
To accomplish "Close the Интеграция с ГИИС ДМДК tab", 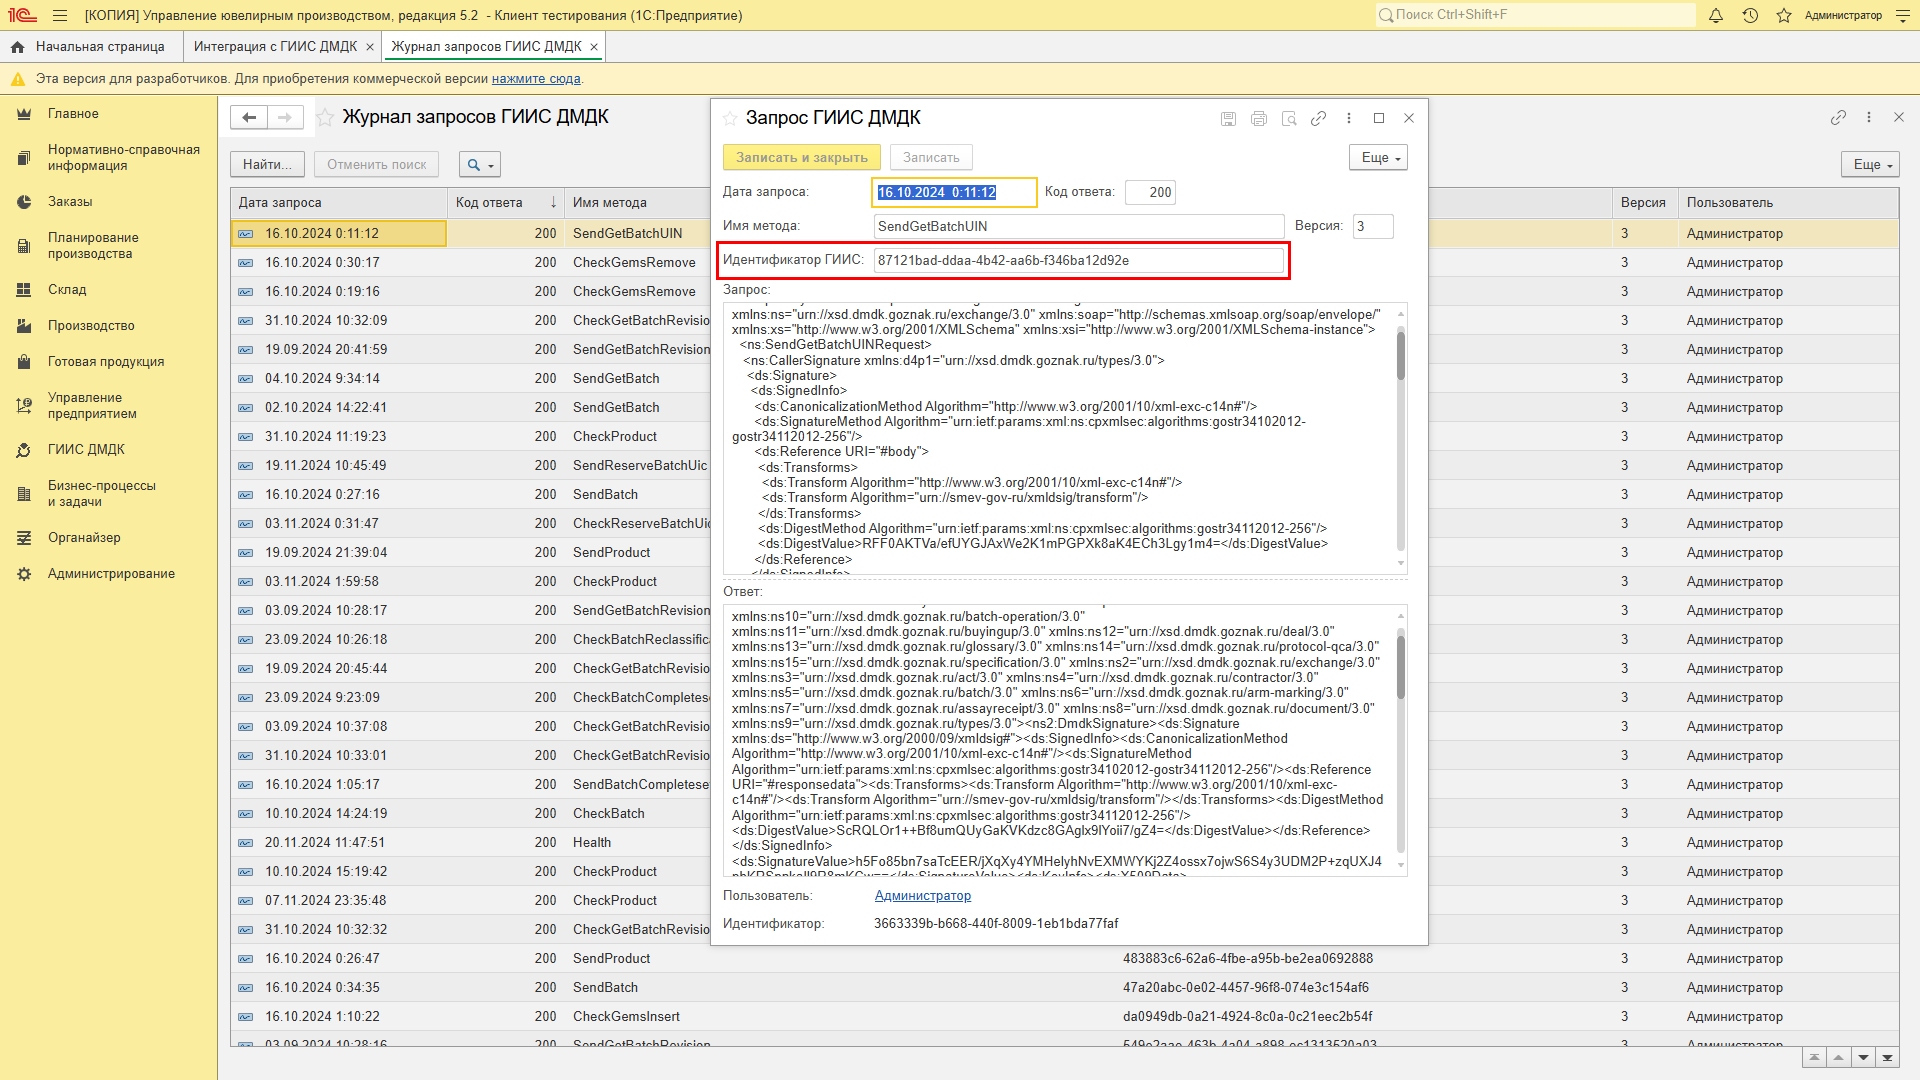I will pos(370,47).
